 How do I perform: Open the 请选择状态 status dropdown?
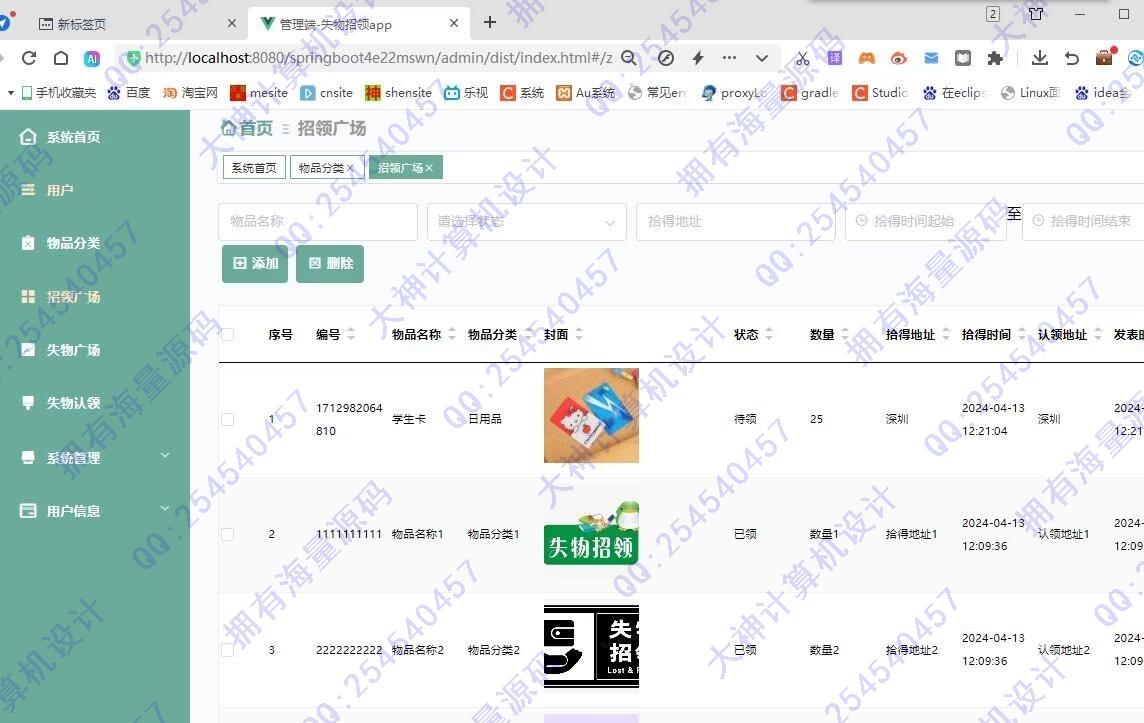coord(526,222)
